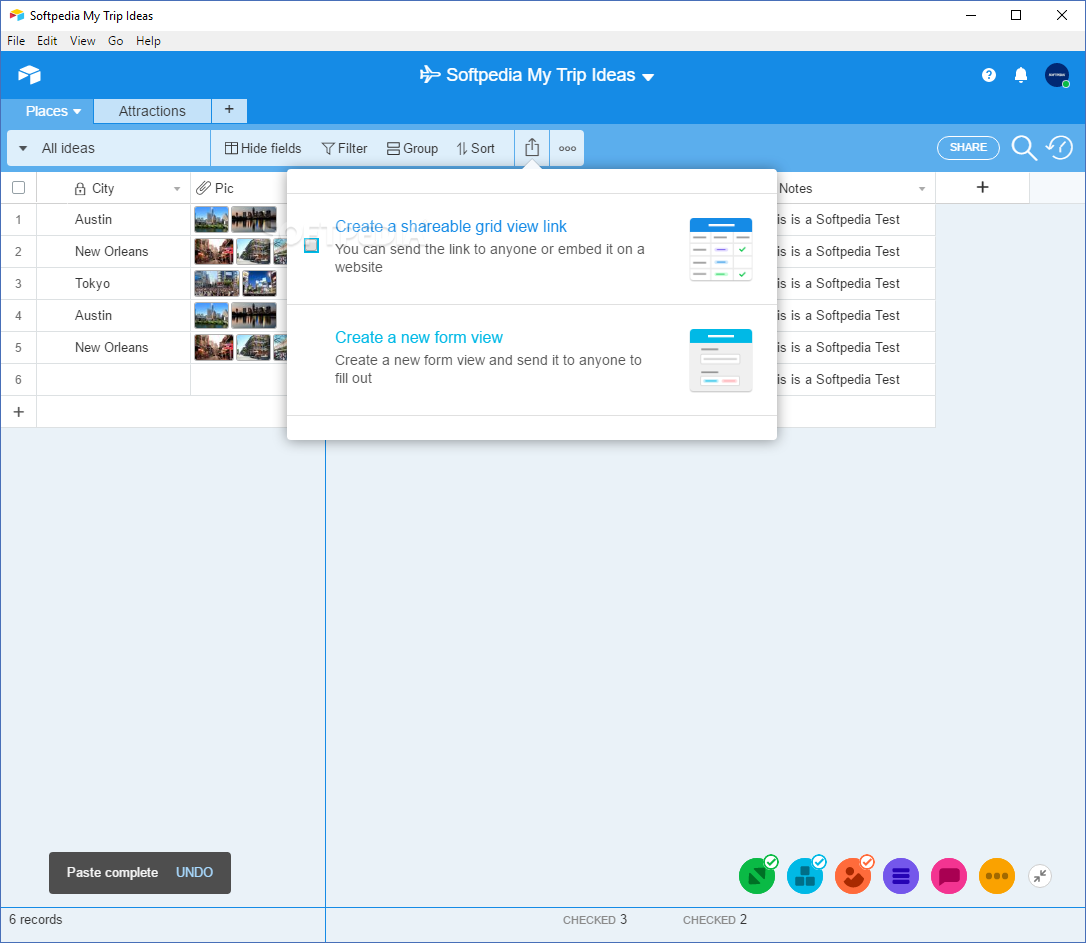Open the Sort option
Image resolution: width=1086 pixels, height=943 pixels.
475,148
